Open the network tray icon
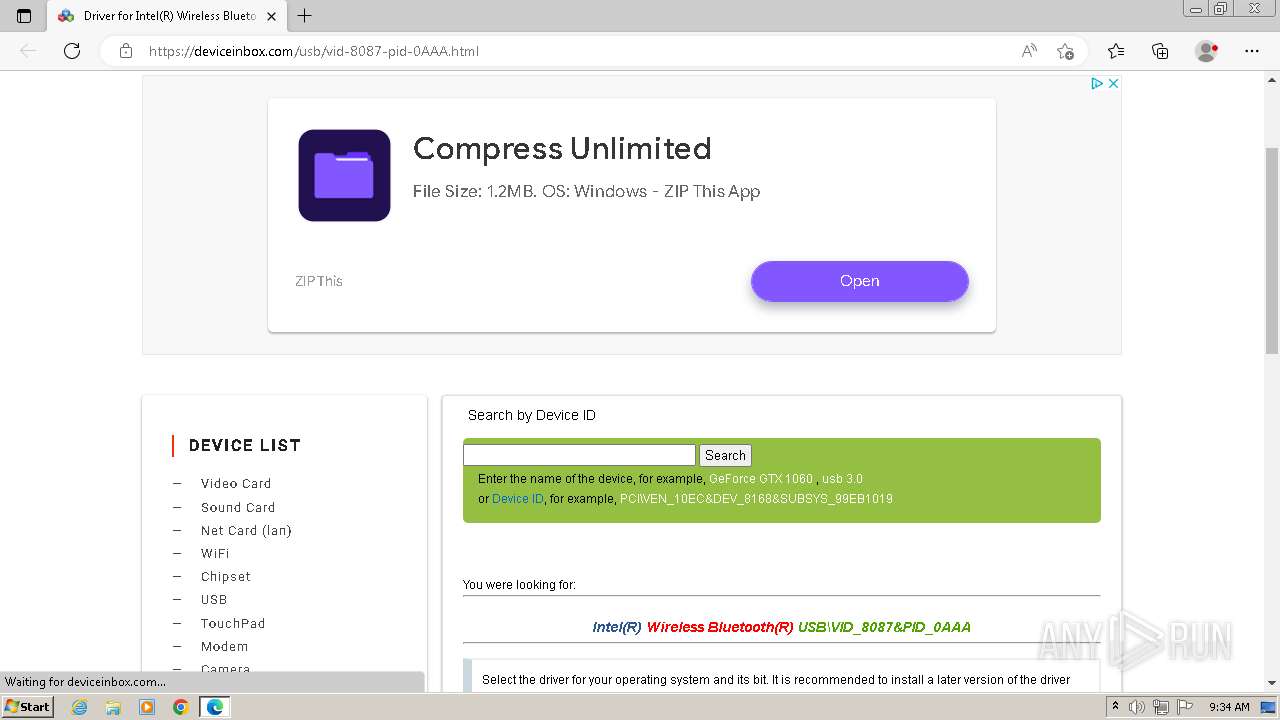 (1161, 707)
